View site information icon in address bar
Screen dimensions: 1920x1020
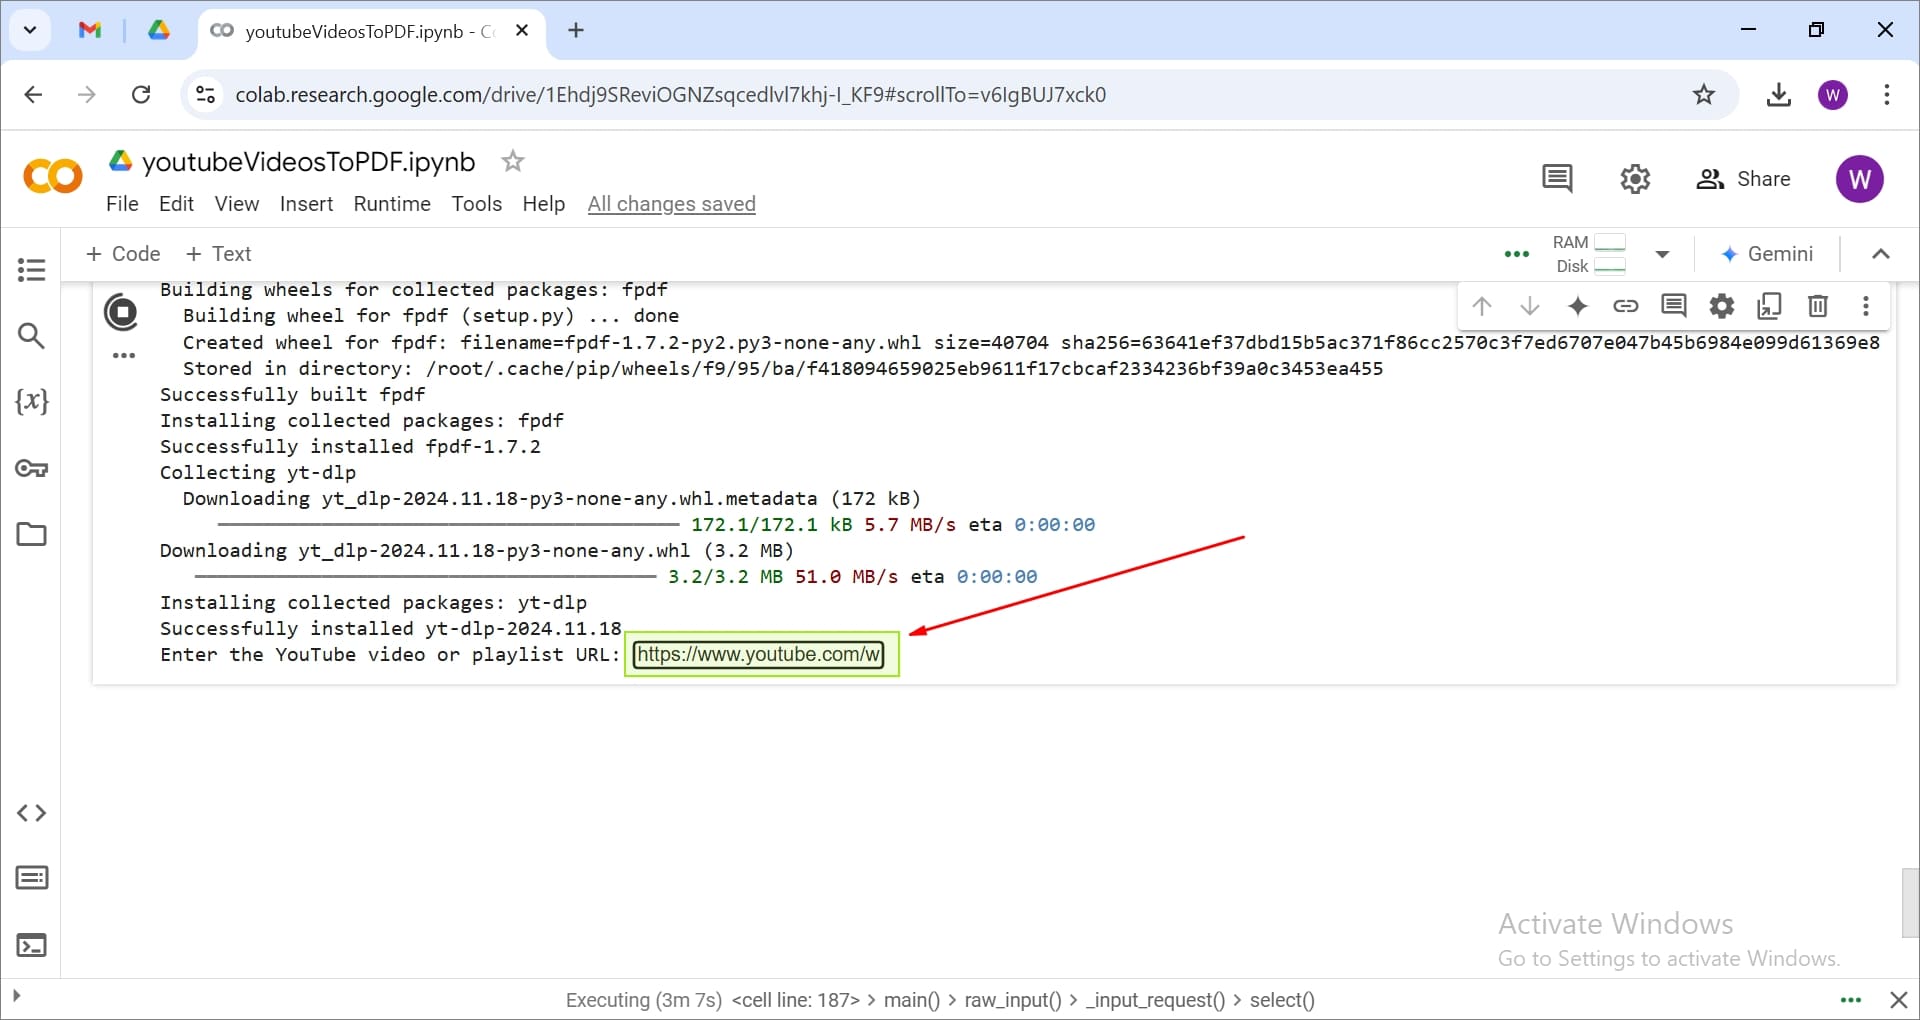(x=205, y=95)
